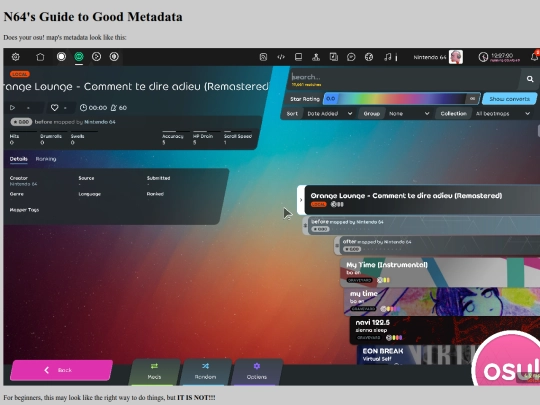Open the rankings podium icon
Image resolution: width=540 pixels, height=405 pixels.
pyautogui.click(x=316, y=57)
